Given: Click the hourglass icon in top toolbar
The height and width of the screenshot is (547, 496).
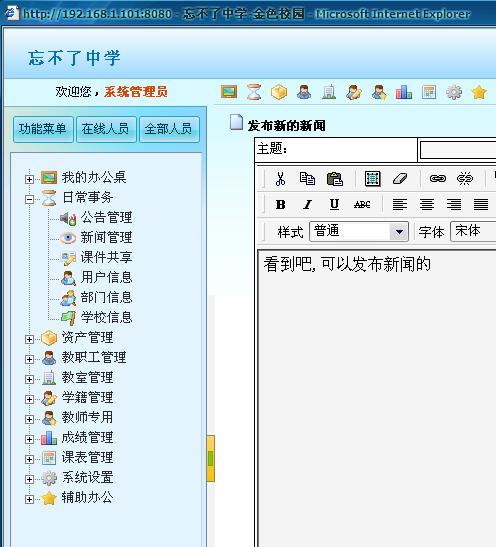Looking at the screenshot, I should pos(254,92).
